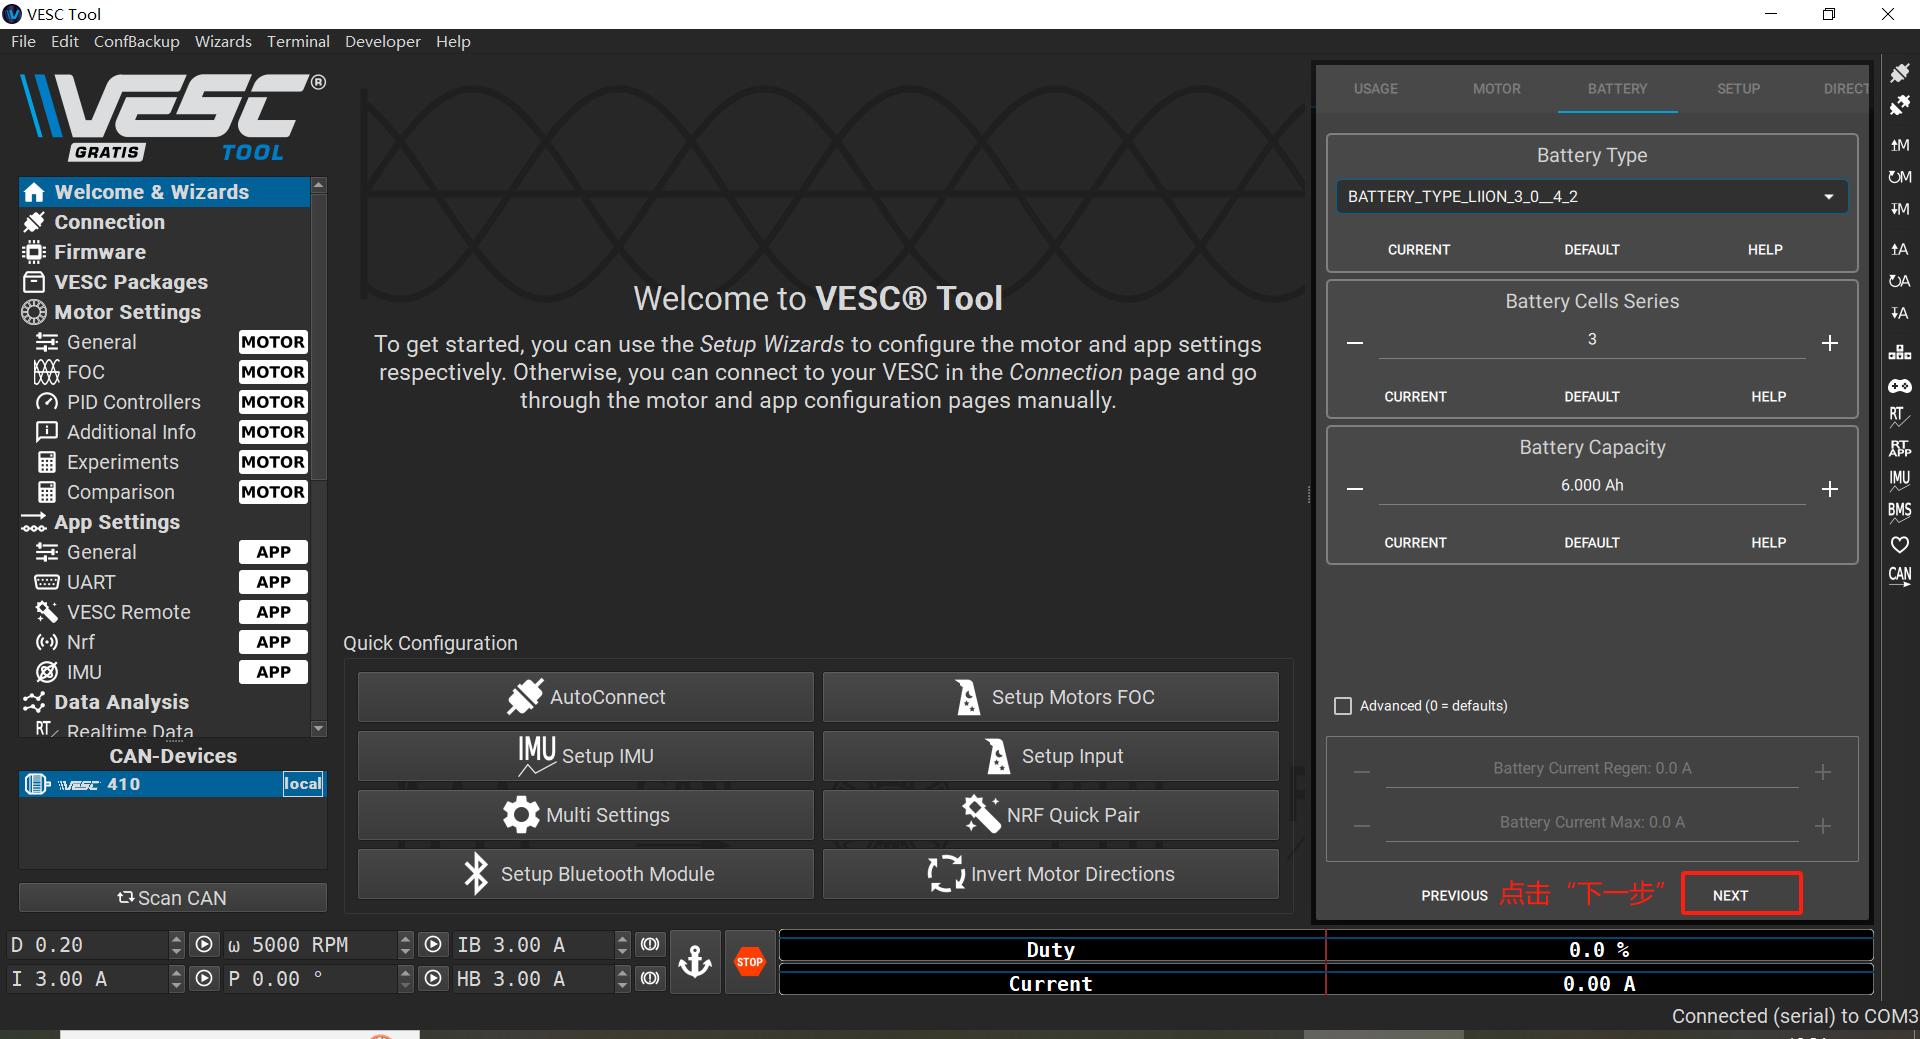This screenshot has width=1920, height=1039.
Task: Open the Battery Type dropdown
Action: click(1592, 196)
